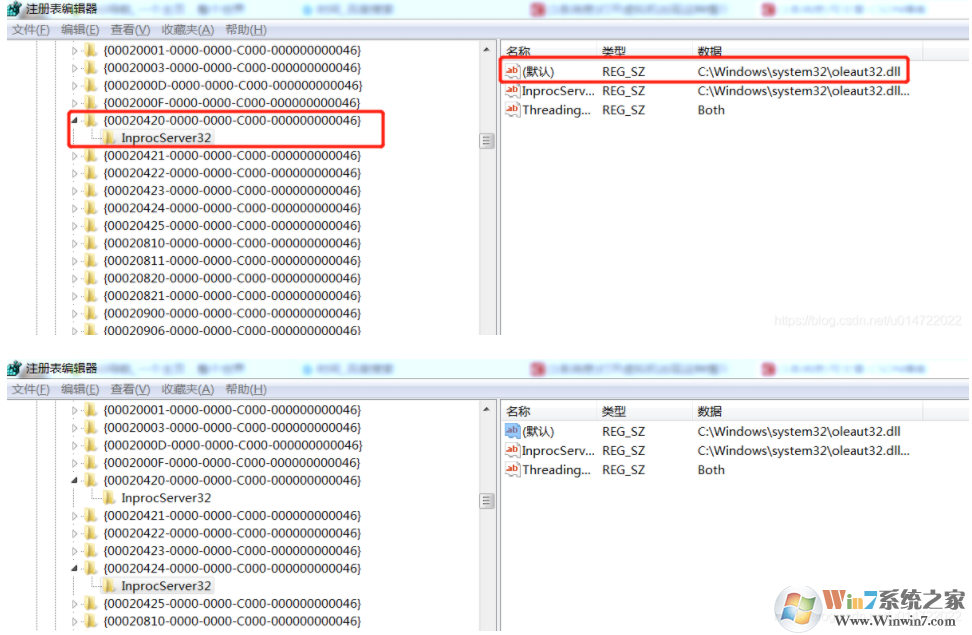
Task: Click the 数据 column header in the lower window
Action: (710, 411)
